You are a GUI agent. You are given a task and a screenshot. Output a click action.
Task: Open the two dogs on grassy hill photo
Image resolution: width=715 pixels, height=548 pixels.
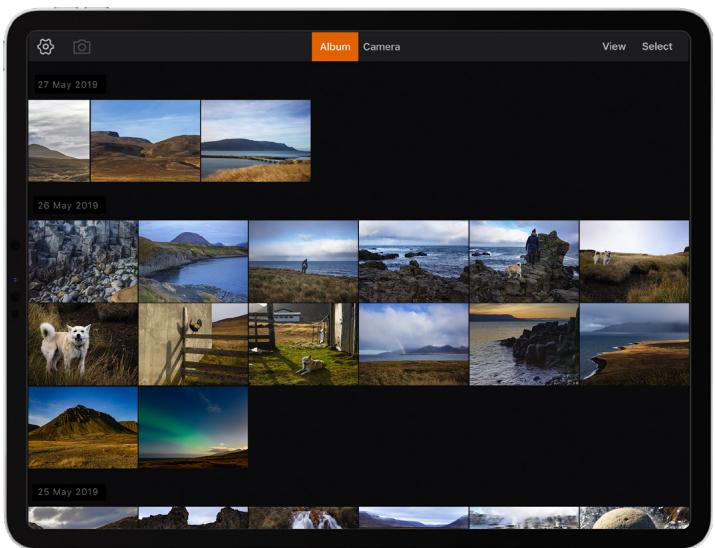635,261
